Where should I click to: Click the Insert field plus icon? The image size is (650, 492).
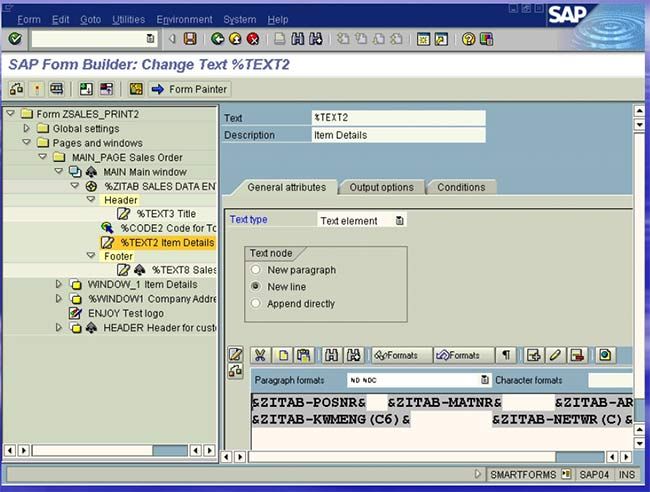pyautogui.click(x=533, y=355)
